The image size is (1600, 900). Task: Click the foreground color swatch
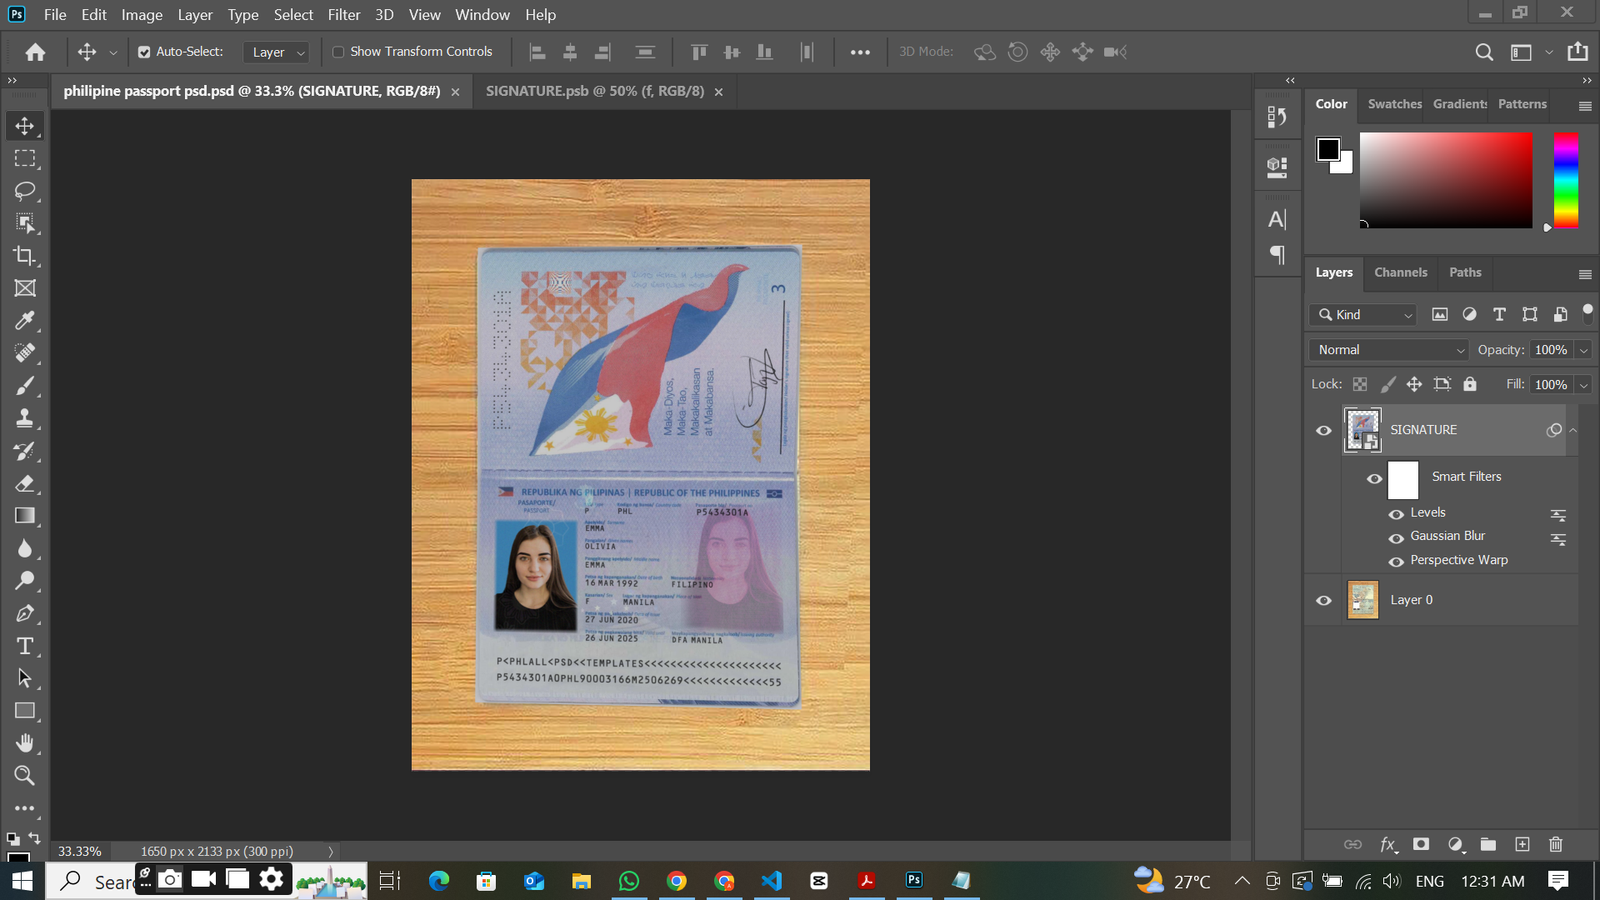coord(1328,149)
